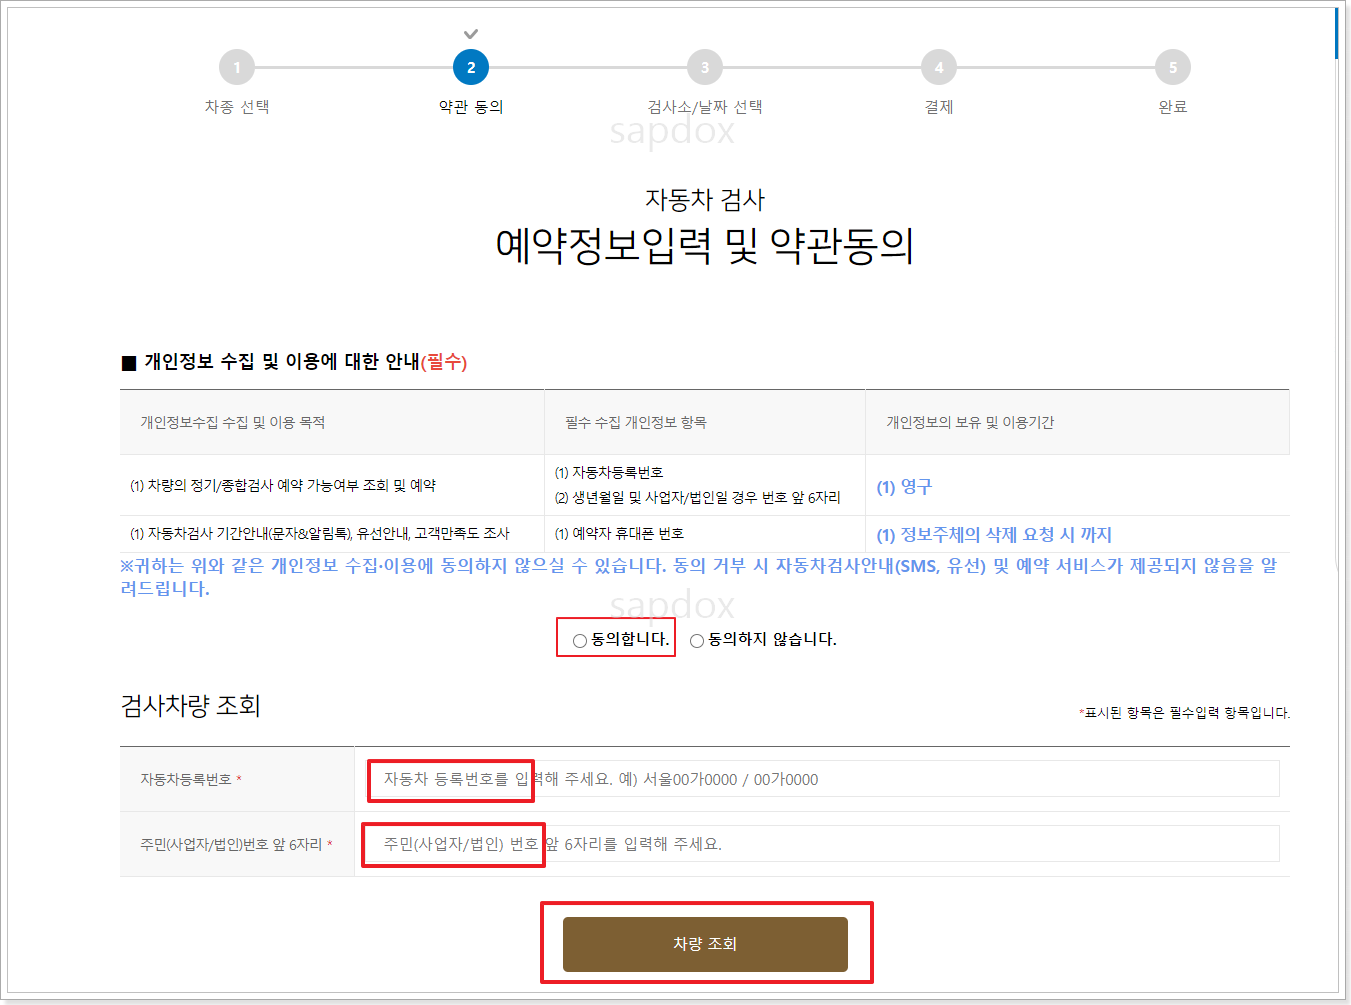1351x1005 pixels.
Task: Click the (1) 자동차등록번호 item text
Action: [x=609, y=473]
